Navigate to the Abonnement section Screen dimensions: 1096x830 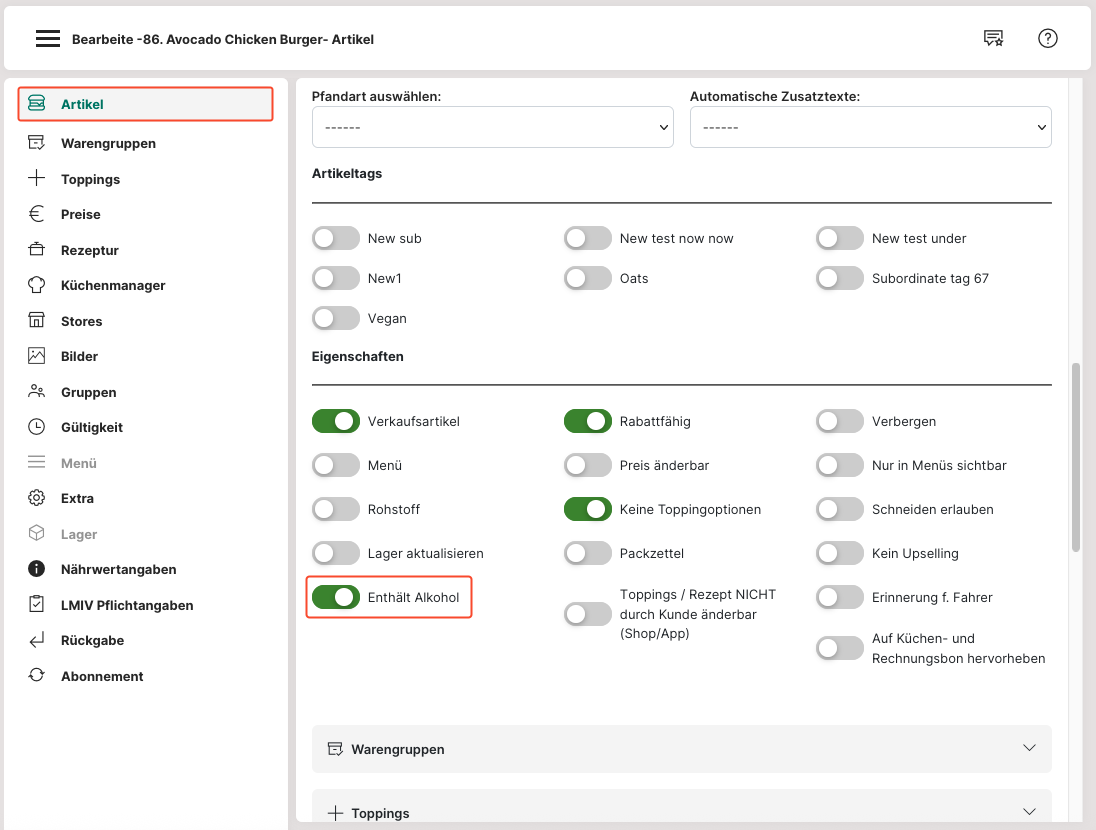(x=102, y=676)
